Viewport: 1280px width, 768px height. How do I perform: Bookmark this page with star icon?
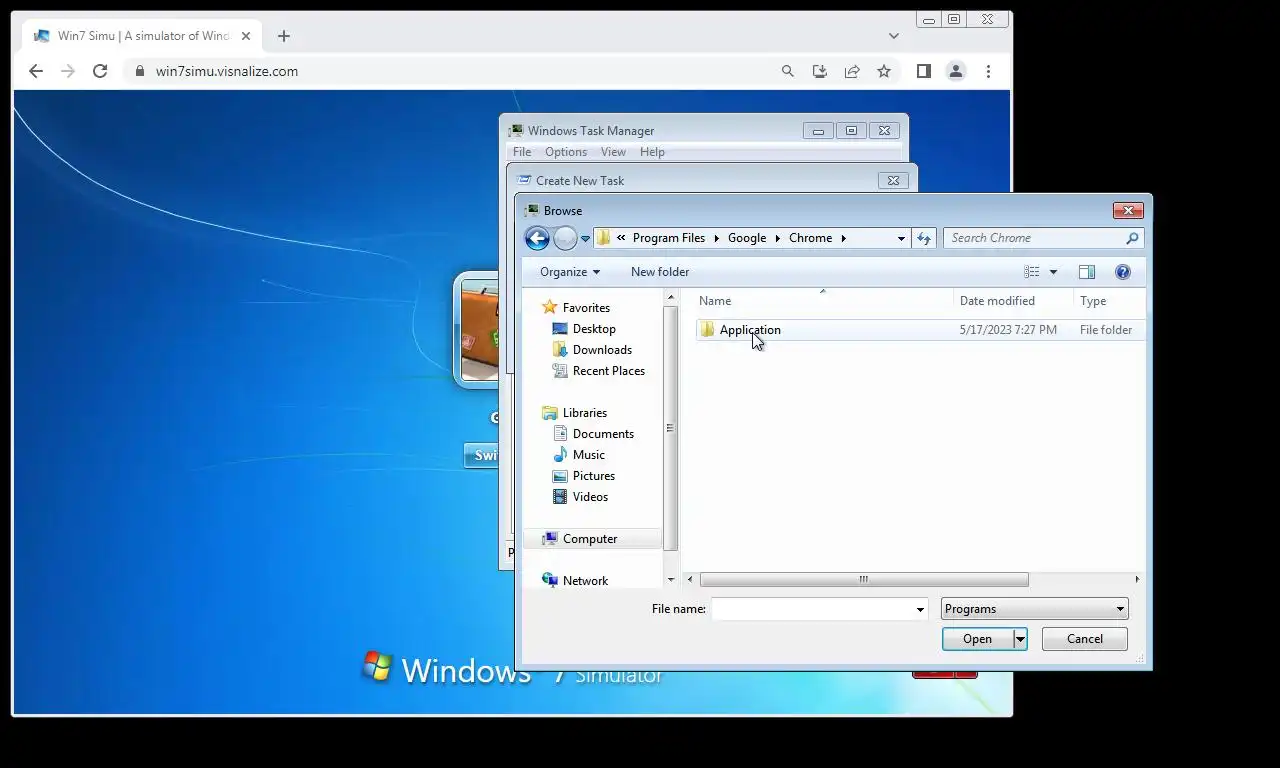[884, 71]
